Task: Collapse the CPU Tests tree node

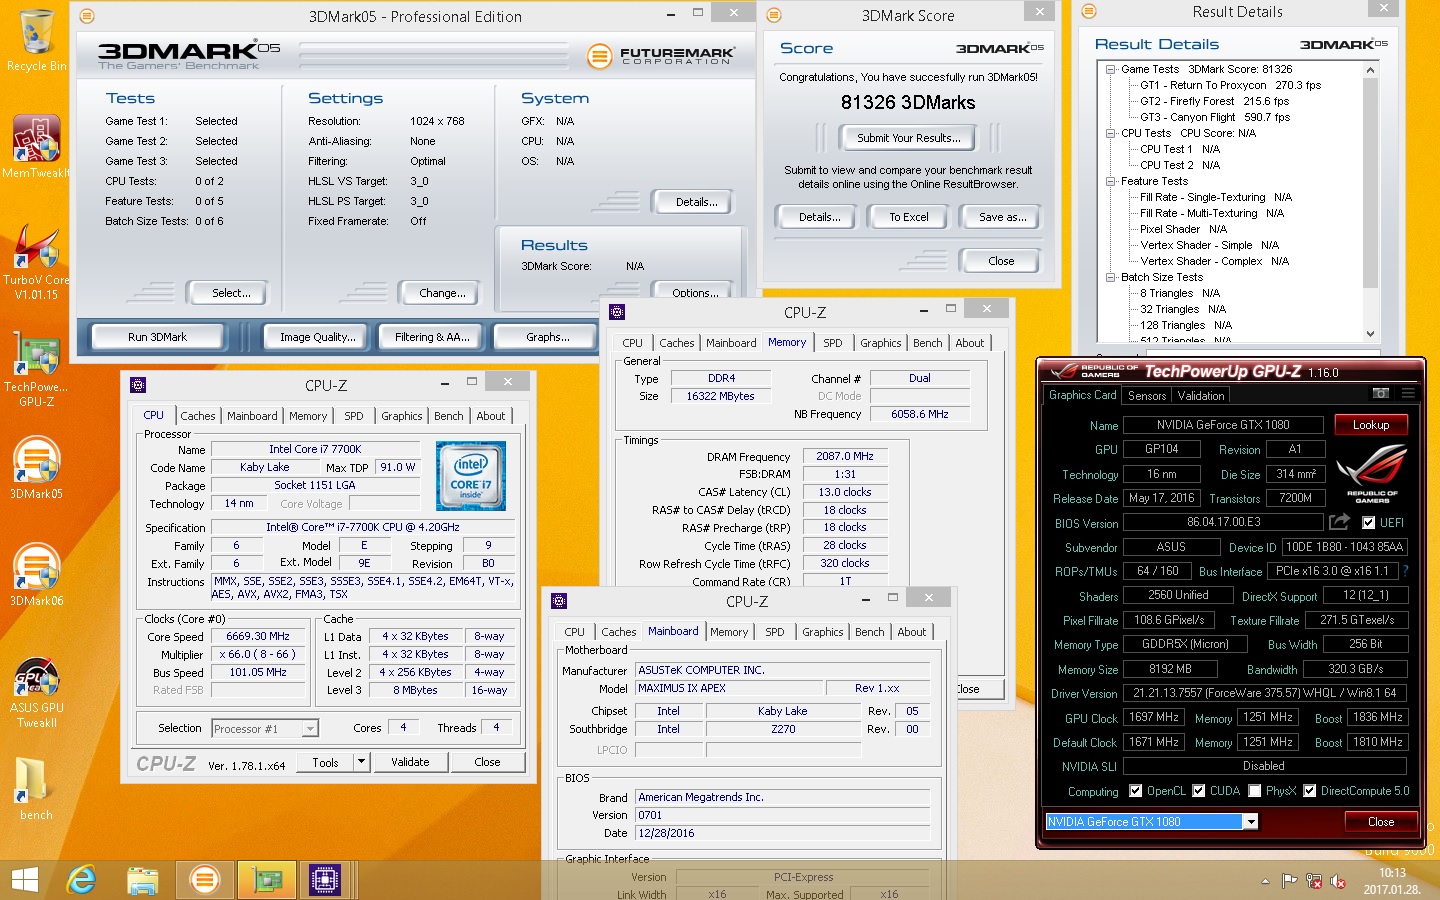Action: coord(1111,133)
